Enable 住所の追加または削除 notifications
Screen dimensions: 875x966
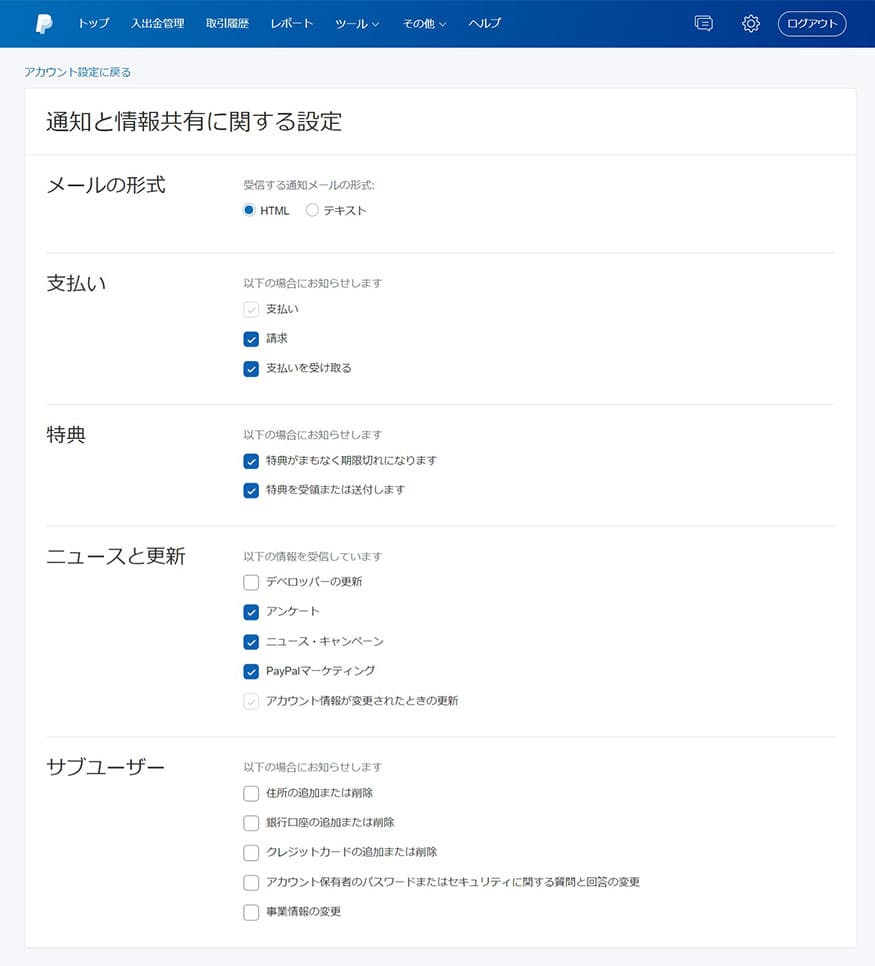pos(251,793)
